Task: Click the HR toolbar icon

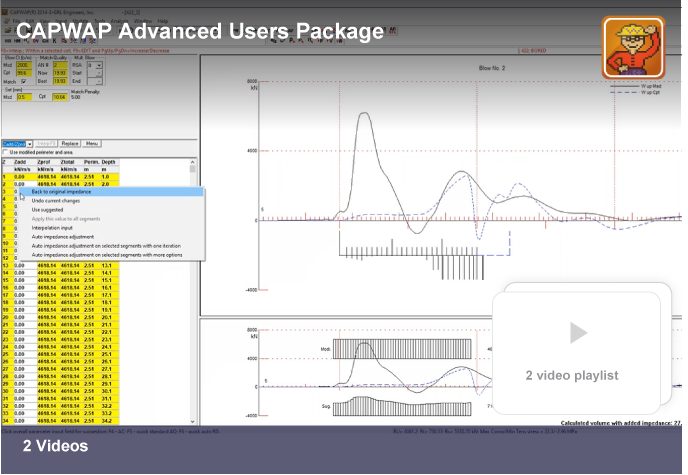Action: 8,41
